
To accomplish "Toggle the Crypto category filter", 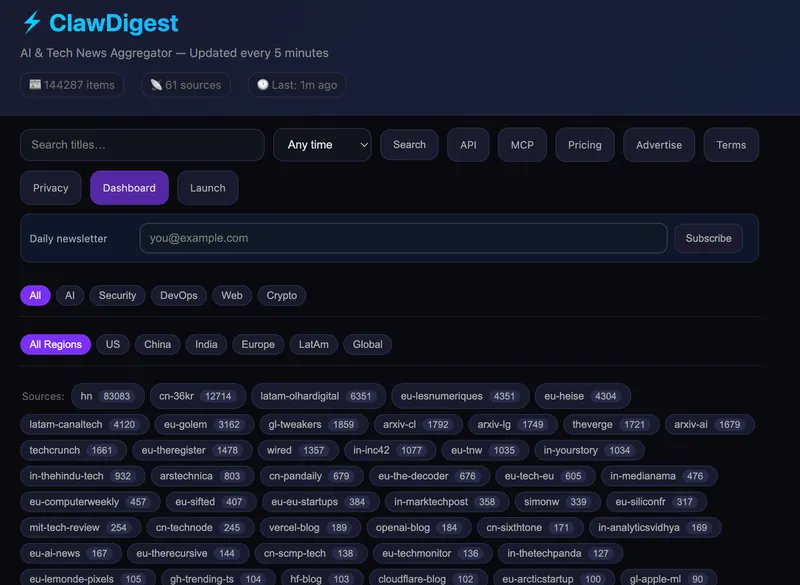I will tap(282, 295).
